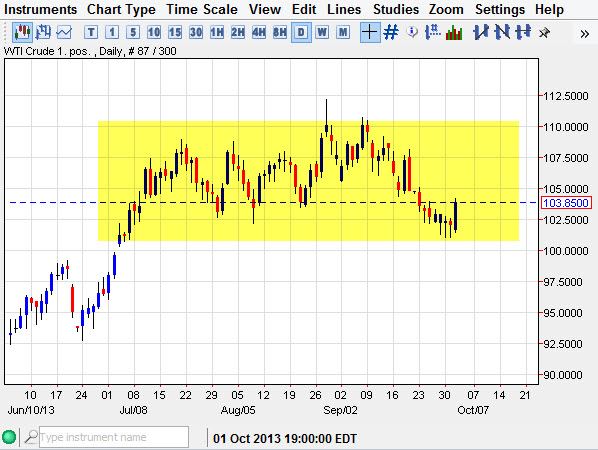Toggle the chart grid hash icon
598x450 pixels.
pyautogui.click(x=391, y=32)
